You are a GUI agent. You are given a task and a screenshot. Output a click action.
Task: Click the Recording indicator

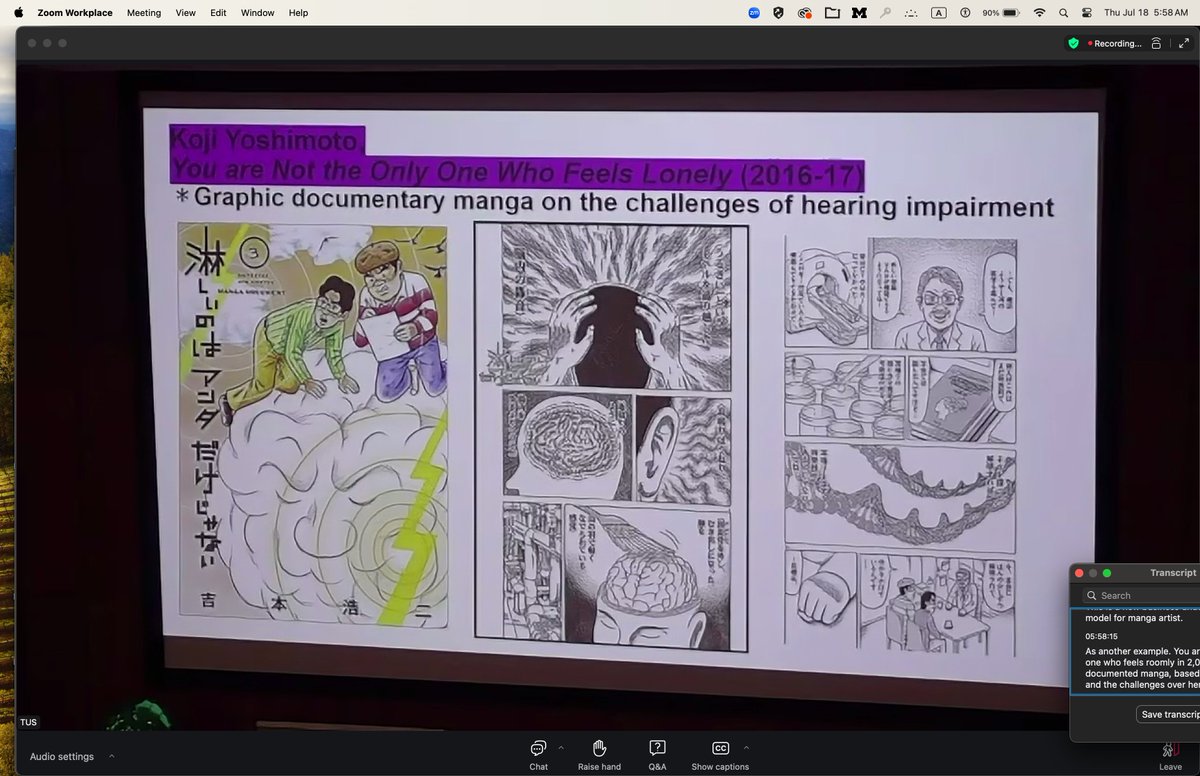point(1114,43)
